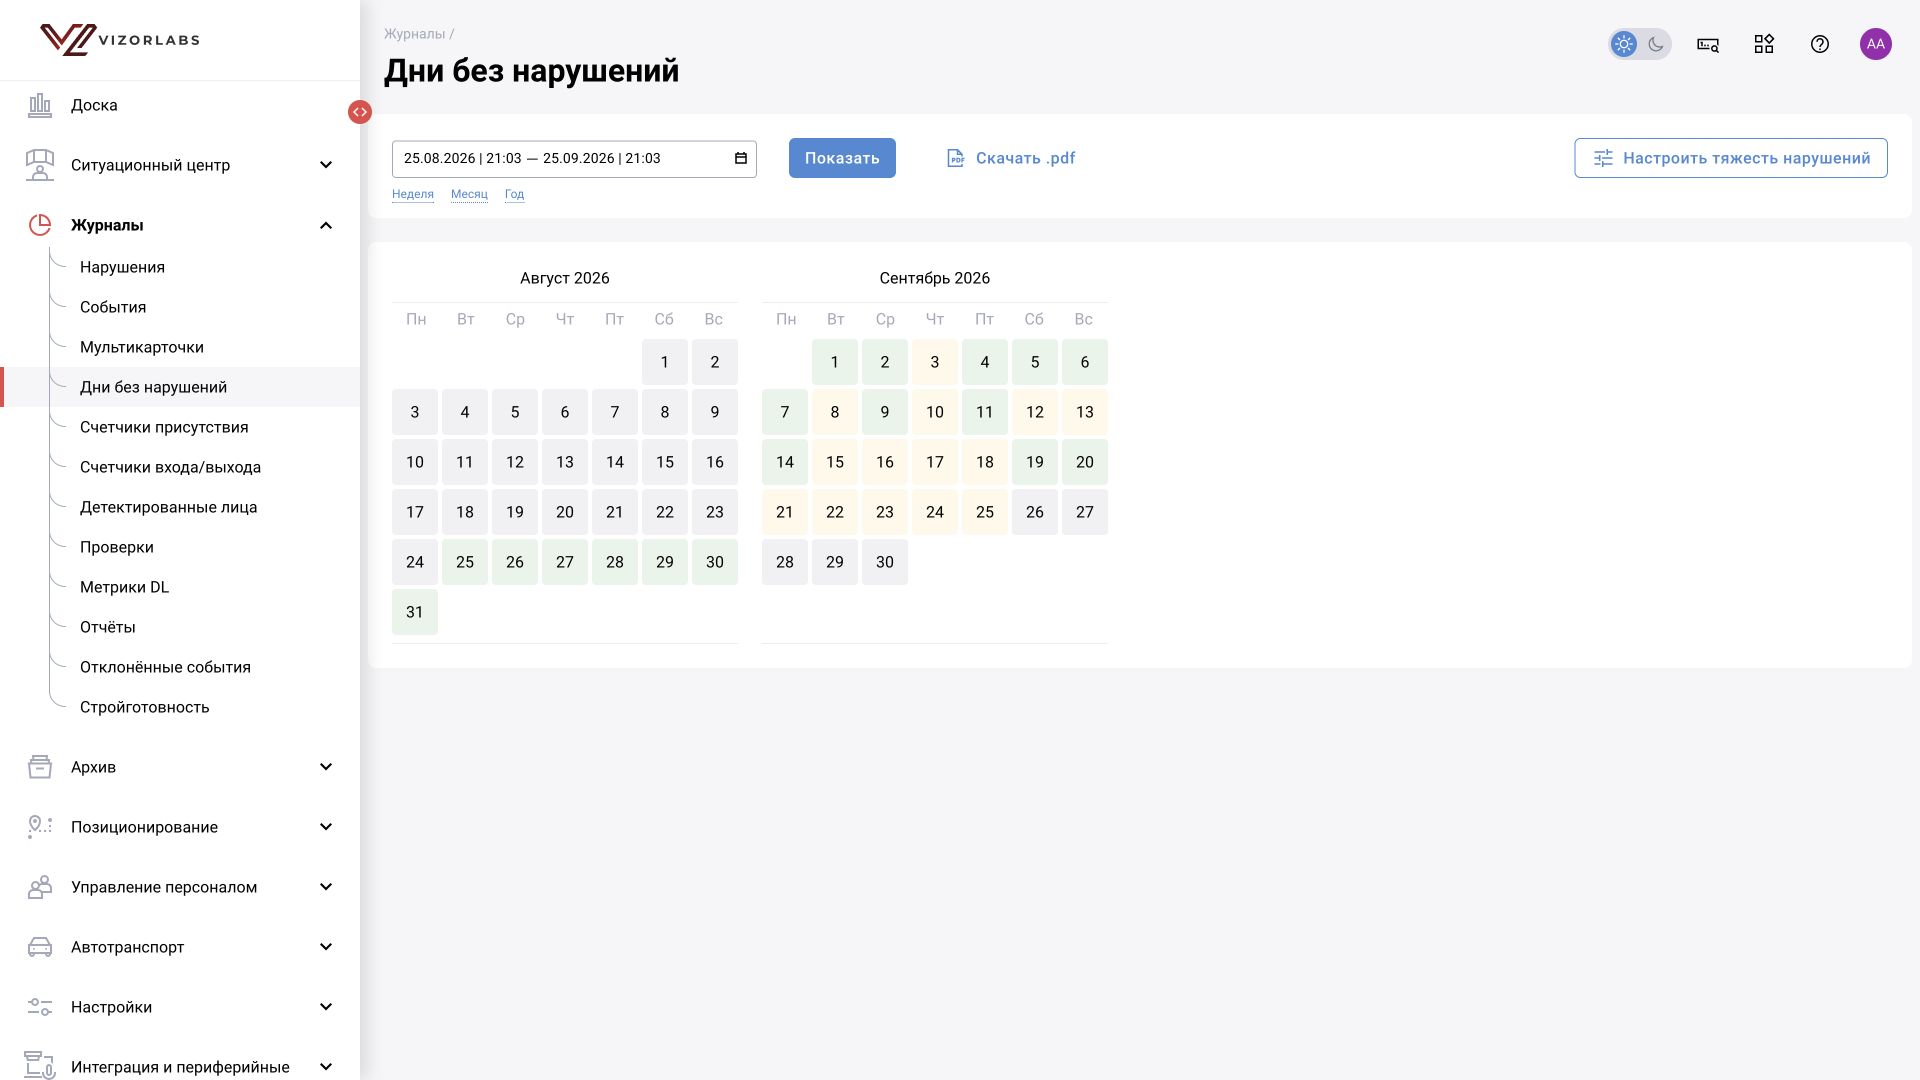Open the Мультикарточки menu item
1920x1080 pixels.
tap(142, 347)
